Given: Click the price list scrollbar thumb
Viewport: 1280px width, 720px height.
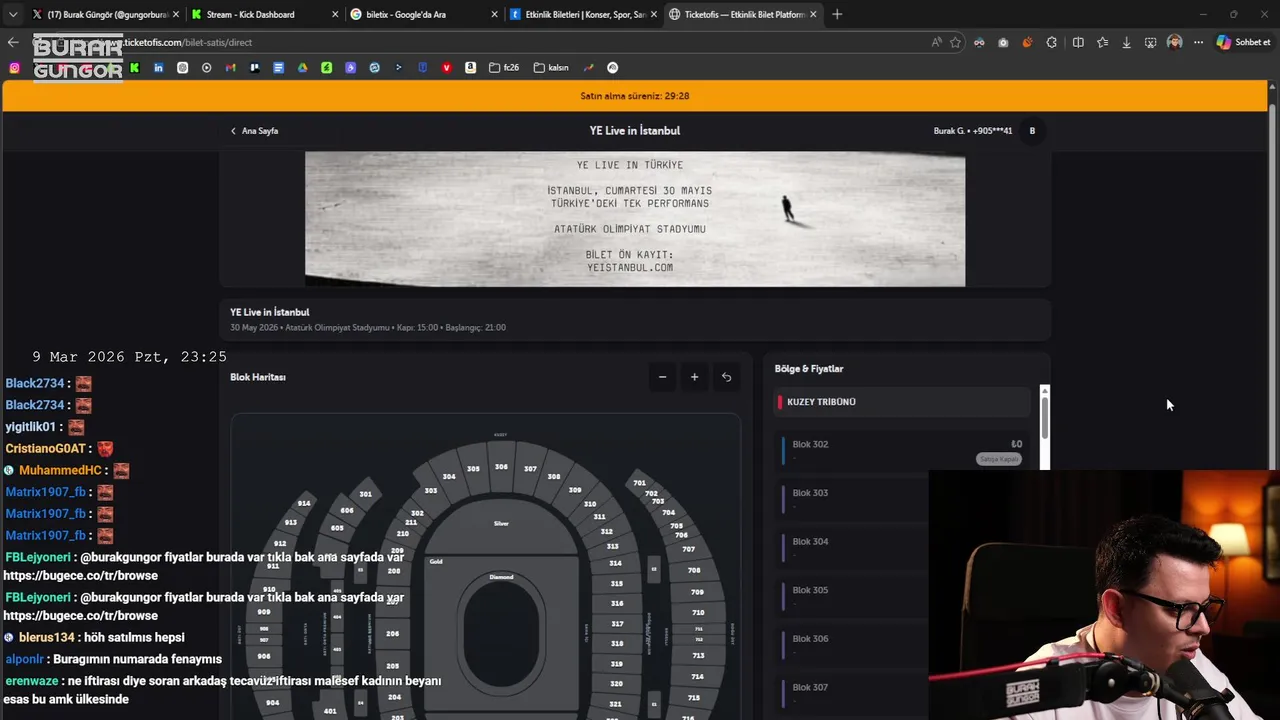Looking at the screenshot, I should (1045, 416).
